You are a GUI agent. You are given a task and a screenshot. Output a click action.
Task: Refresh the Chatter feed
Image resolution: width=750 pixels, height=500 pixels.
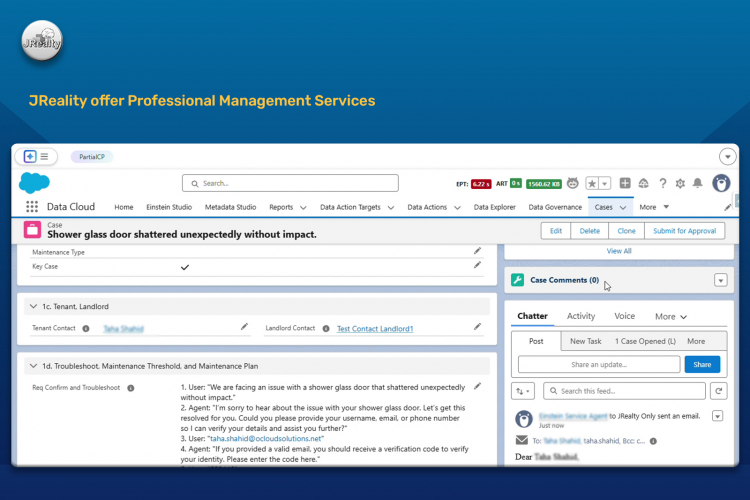click(x=718, y=391)
